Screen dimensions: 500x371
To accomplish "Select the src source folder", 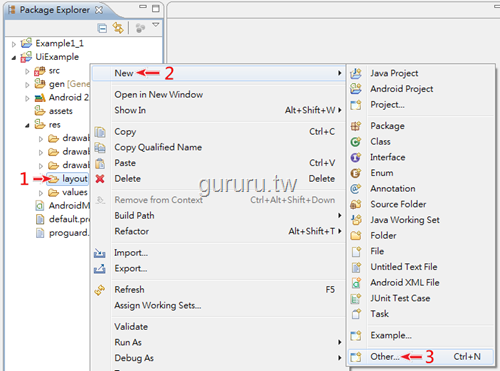I will point(54,71).
